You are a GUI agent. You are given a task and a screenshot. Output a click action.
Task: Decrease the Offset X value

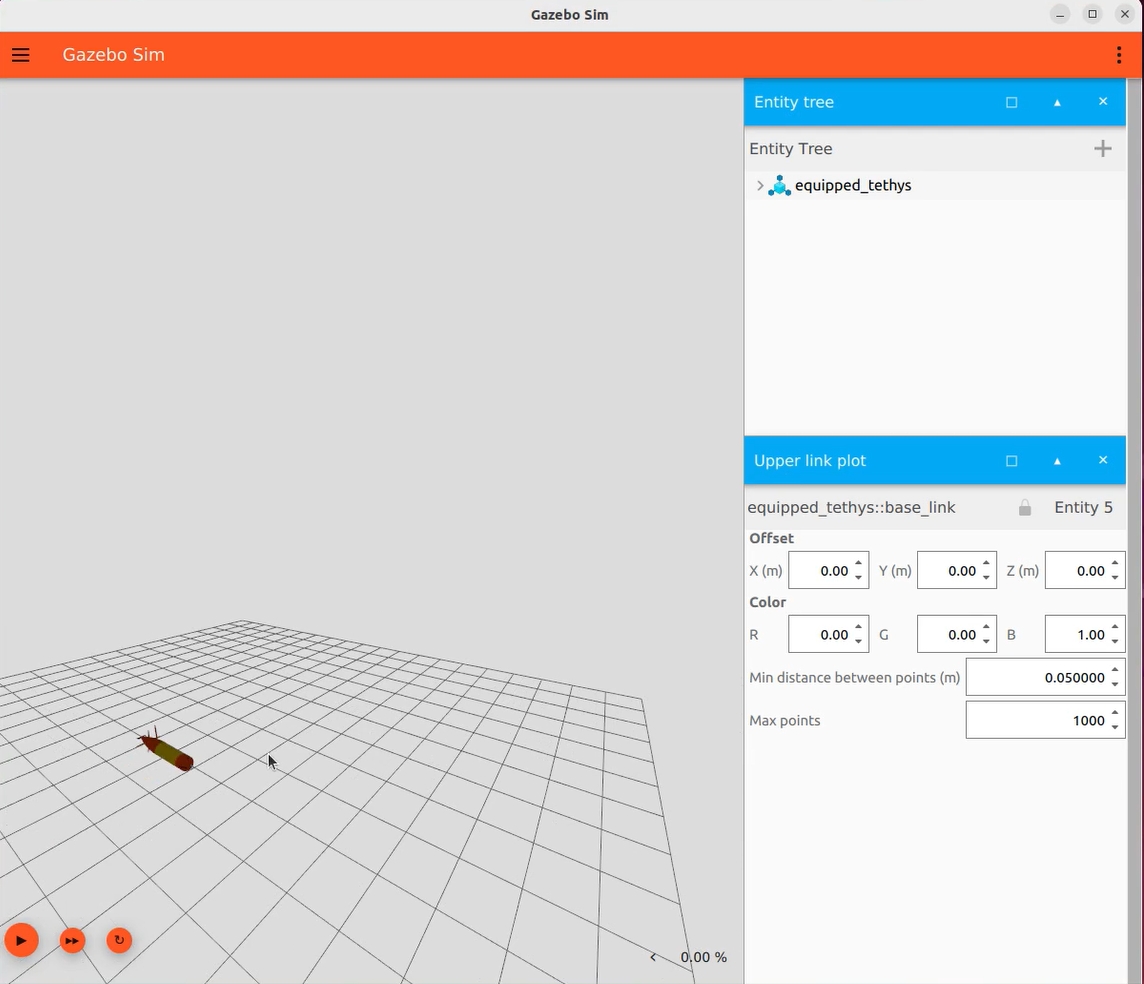tap(859, 578)
